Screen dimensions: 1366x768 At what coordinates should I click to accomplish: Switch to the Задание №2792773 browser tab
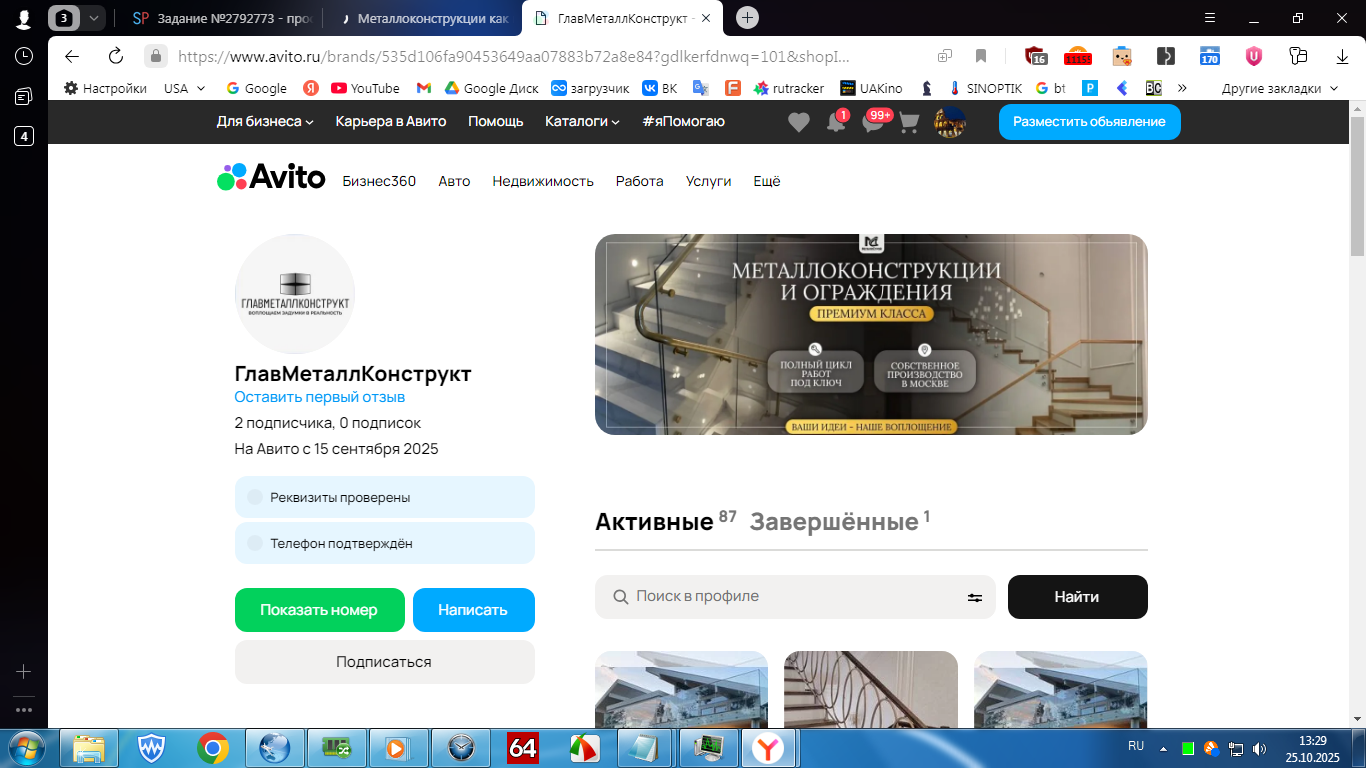pyautogui.click(x=224, y=17)
